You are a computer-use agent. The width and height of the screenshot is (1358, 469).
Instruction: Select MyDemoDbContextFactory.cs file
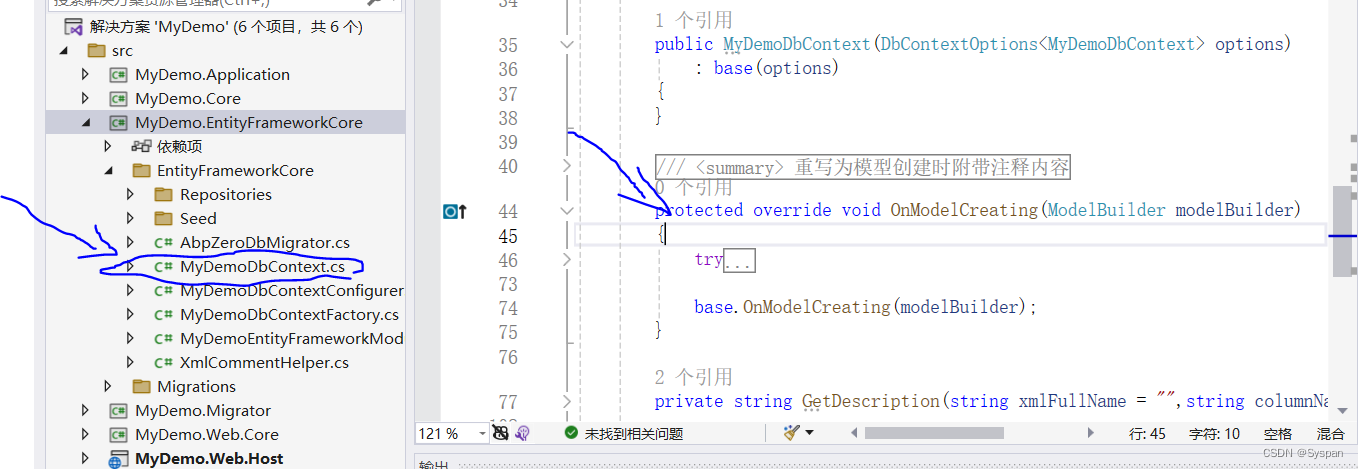coord(289,314)
